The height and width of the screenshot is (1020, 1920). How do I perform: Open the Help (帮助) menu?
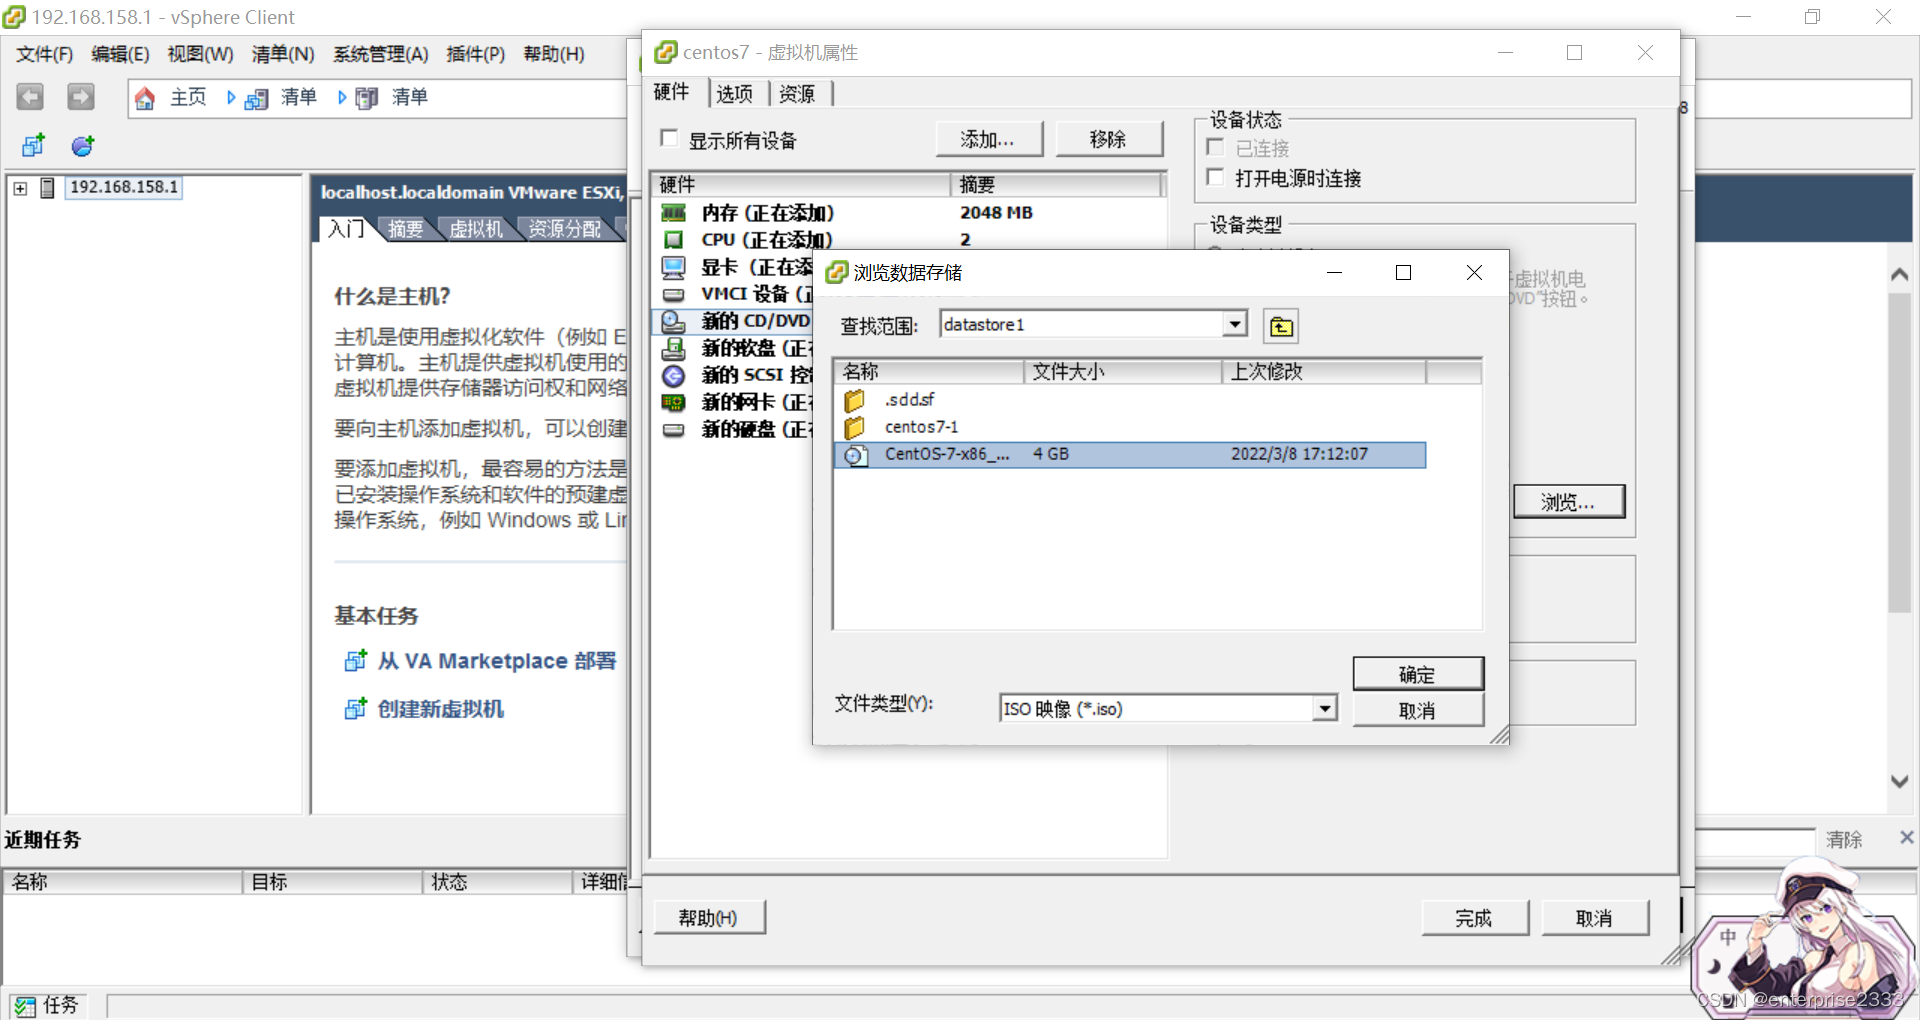(554, 54)
